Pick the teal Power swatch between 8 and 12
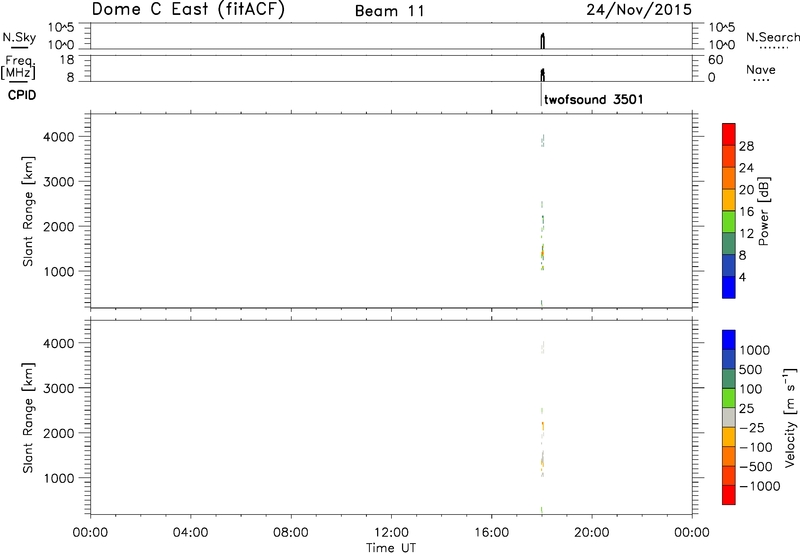800x554 pixels. 729,243
